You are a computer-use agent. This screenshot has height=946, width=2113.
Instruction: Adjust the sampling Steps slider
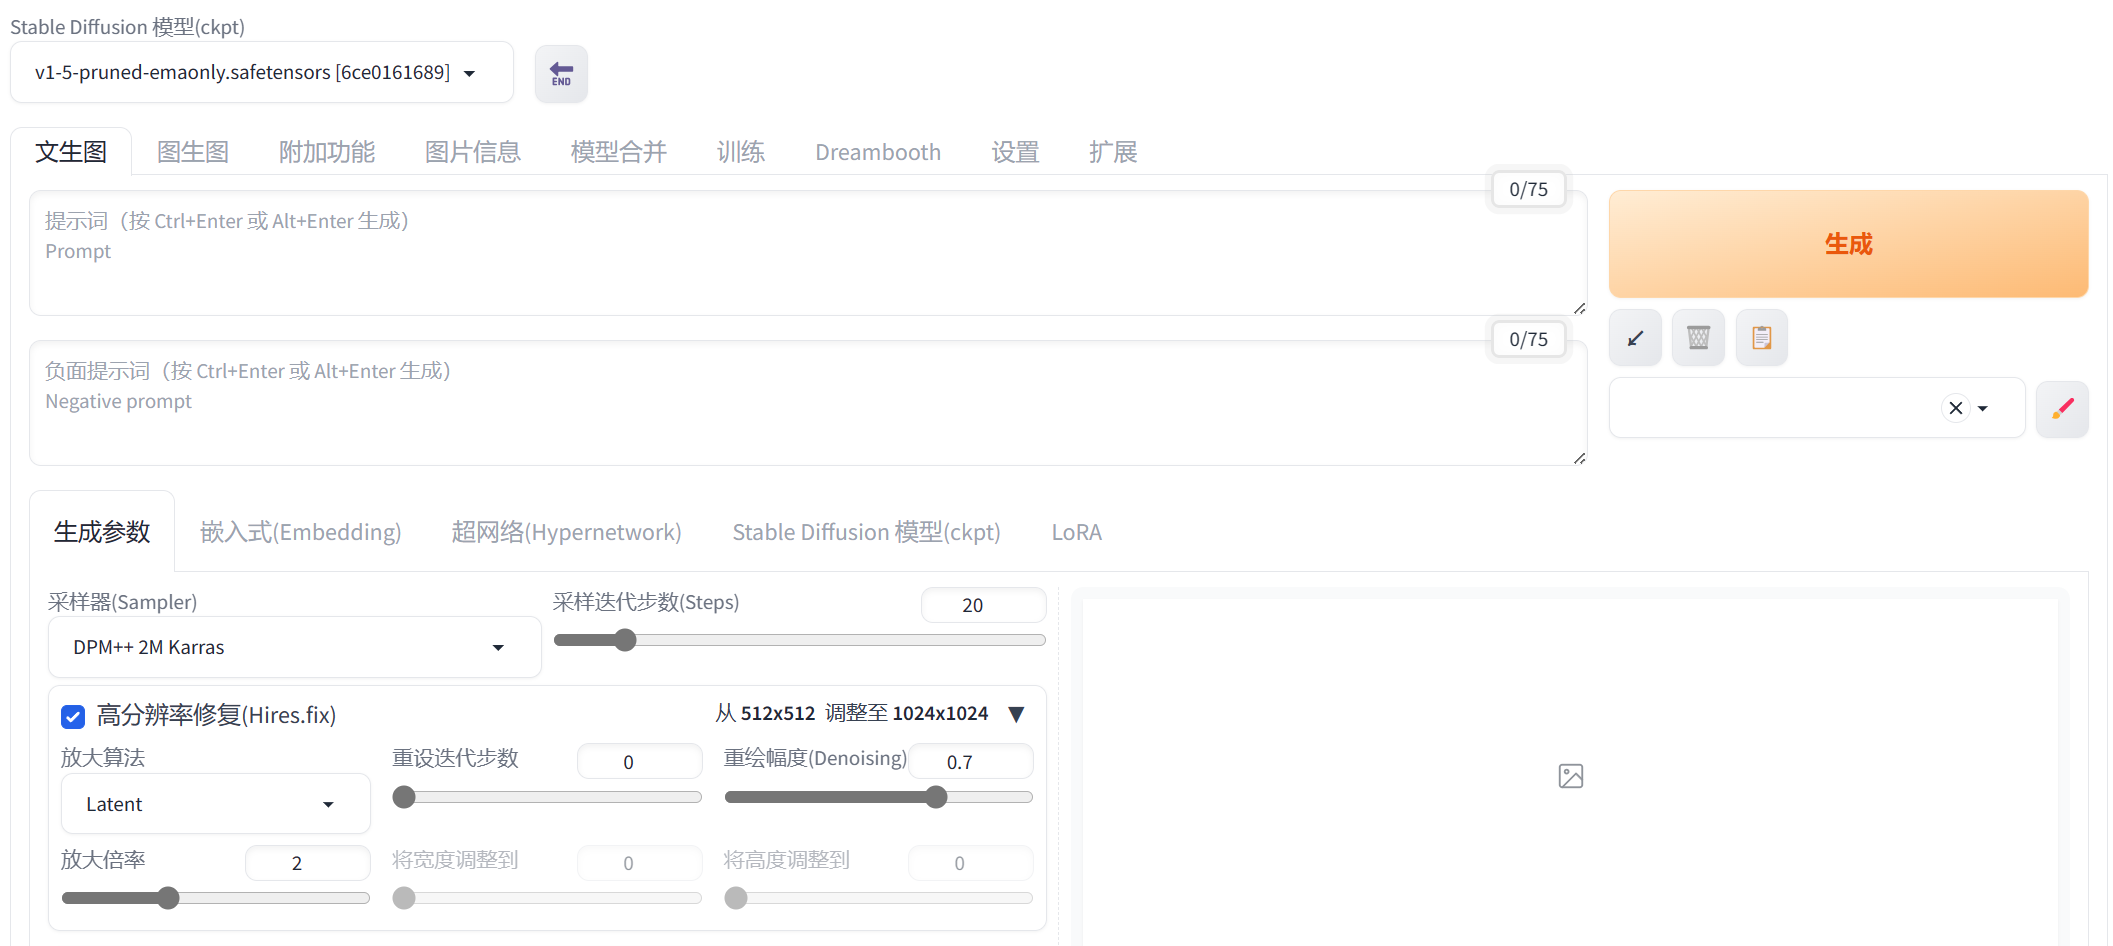click(x=800, y=640)
